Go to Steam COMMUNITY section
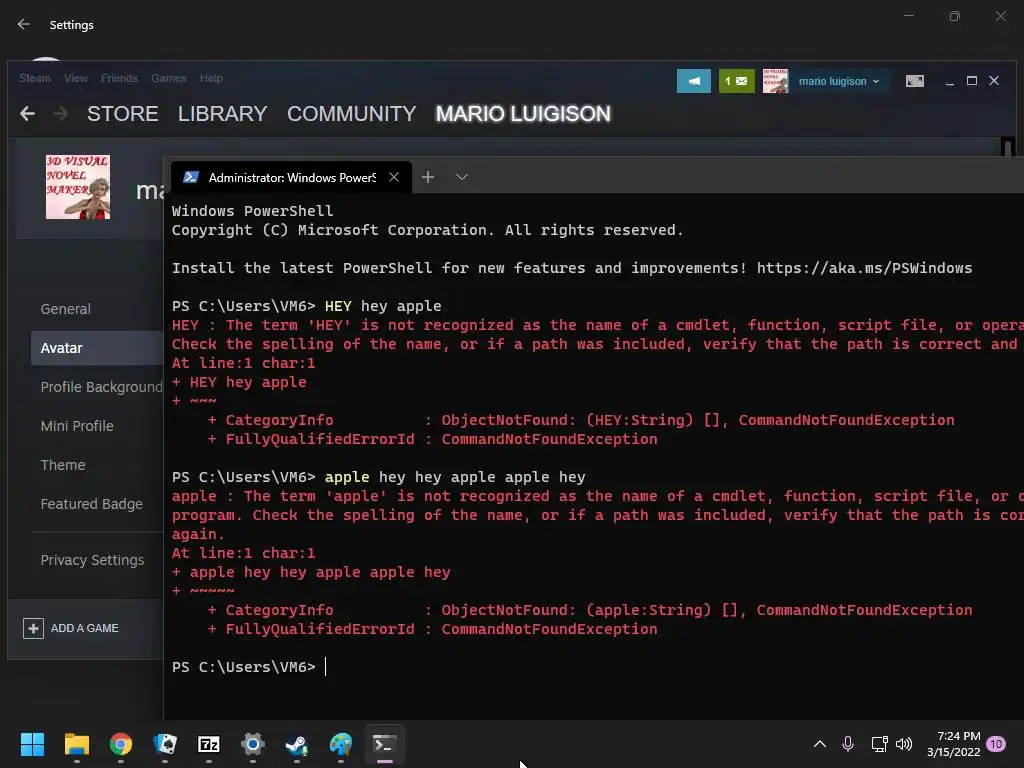1024x768 pixels. 351,114
